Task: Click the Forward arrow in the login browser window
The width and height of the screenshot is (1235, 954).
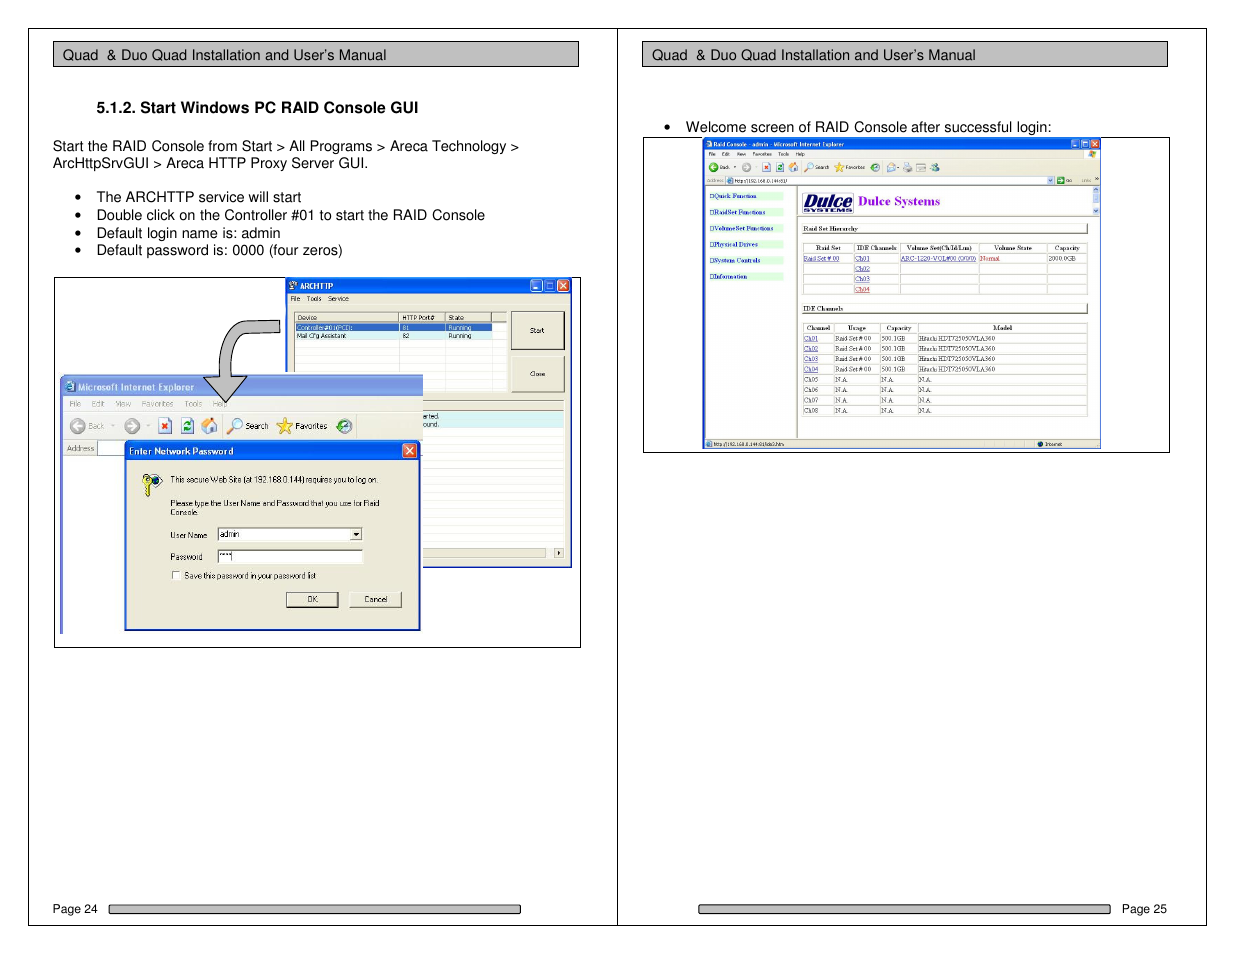Action: (x=132, y=426)
